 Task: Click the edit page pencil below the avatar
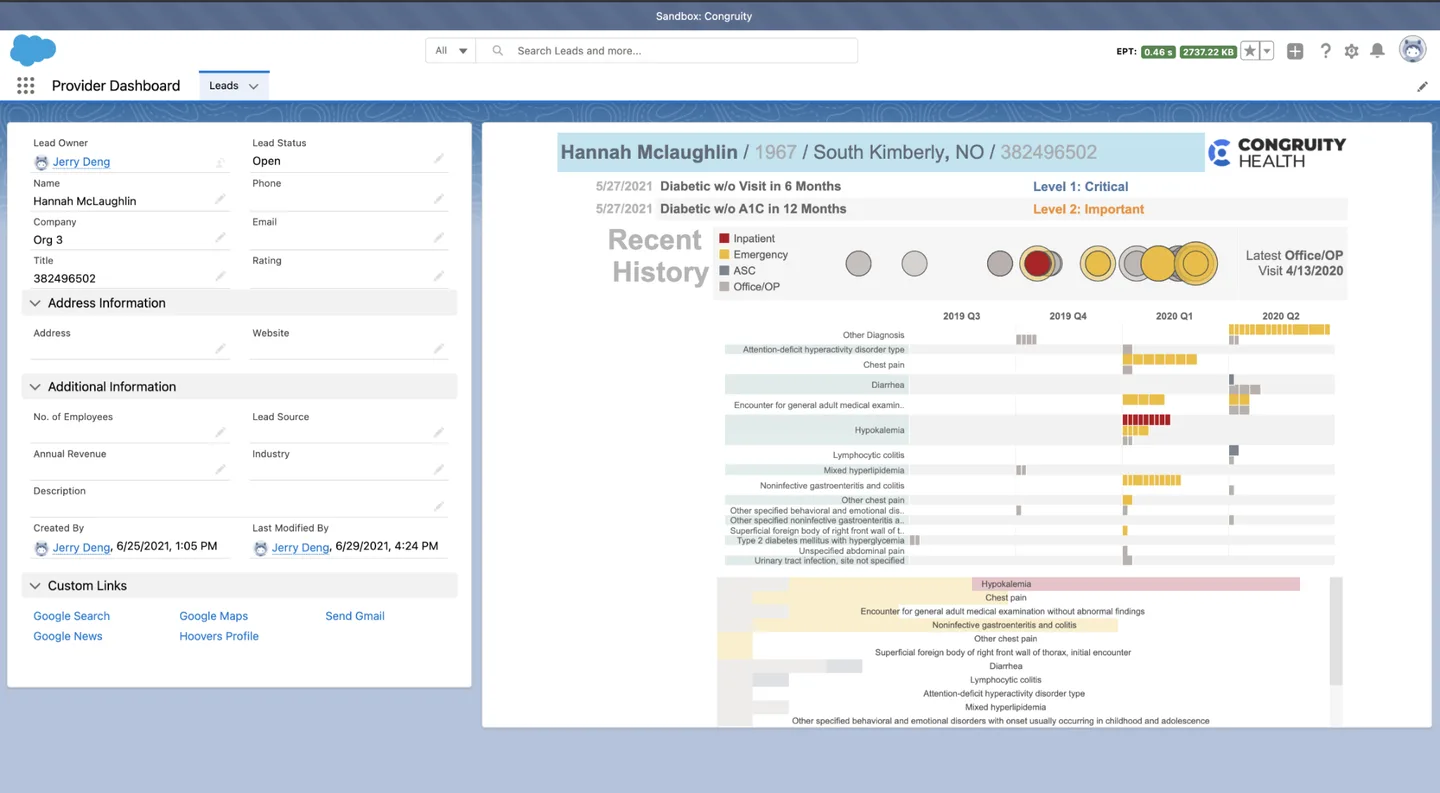(x=1423, y=87)
